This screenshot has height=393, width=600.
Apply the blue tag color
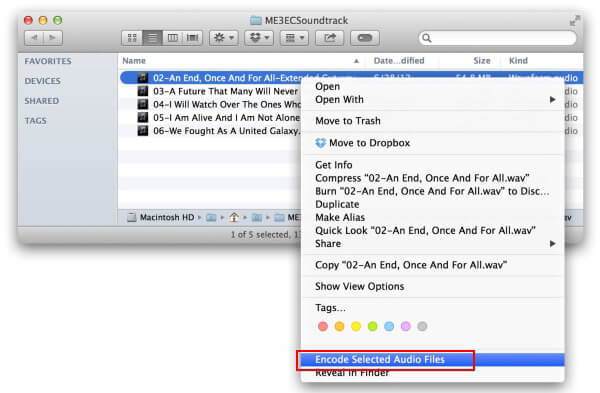pyautogui.click(x=389, y=326)
